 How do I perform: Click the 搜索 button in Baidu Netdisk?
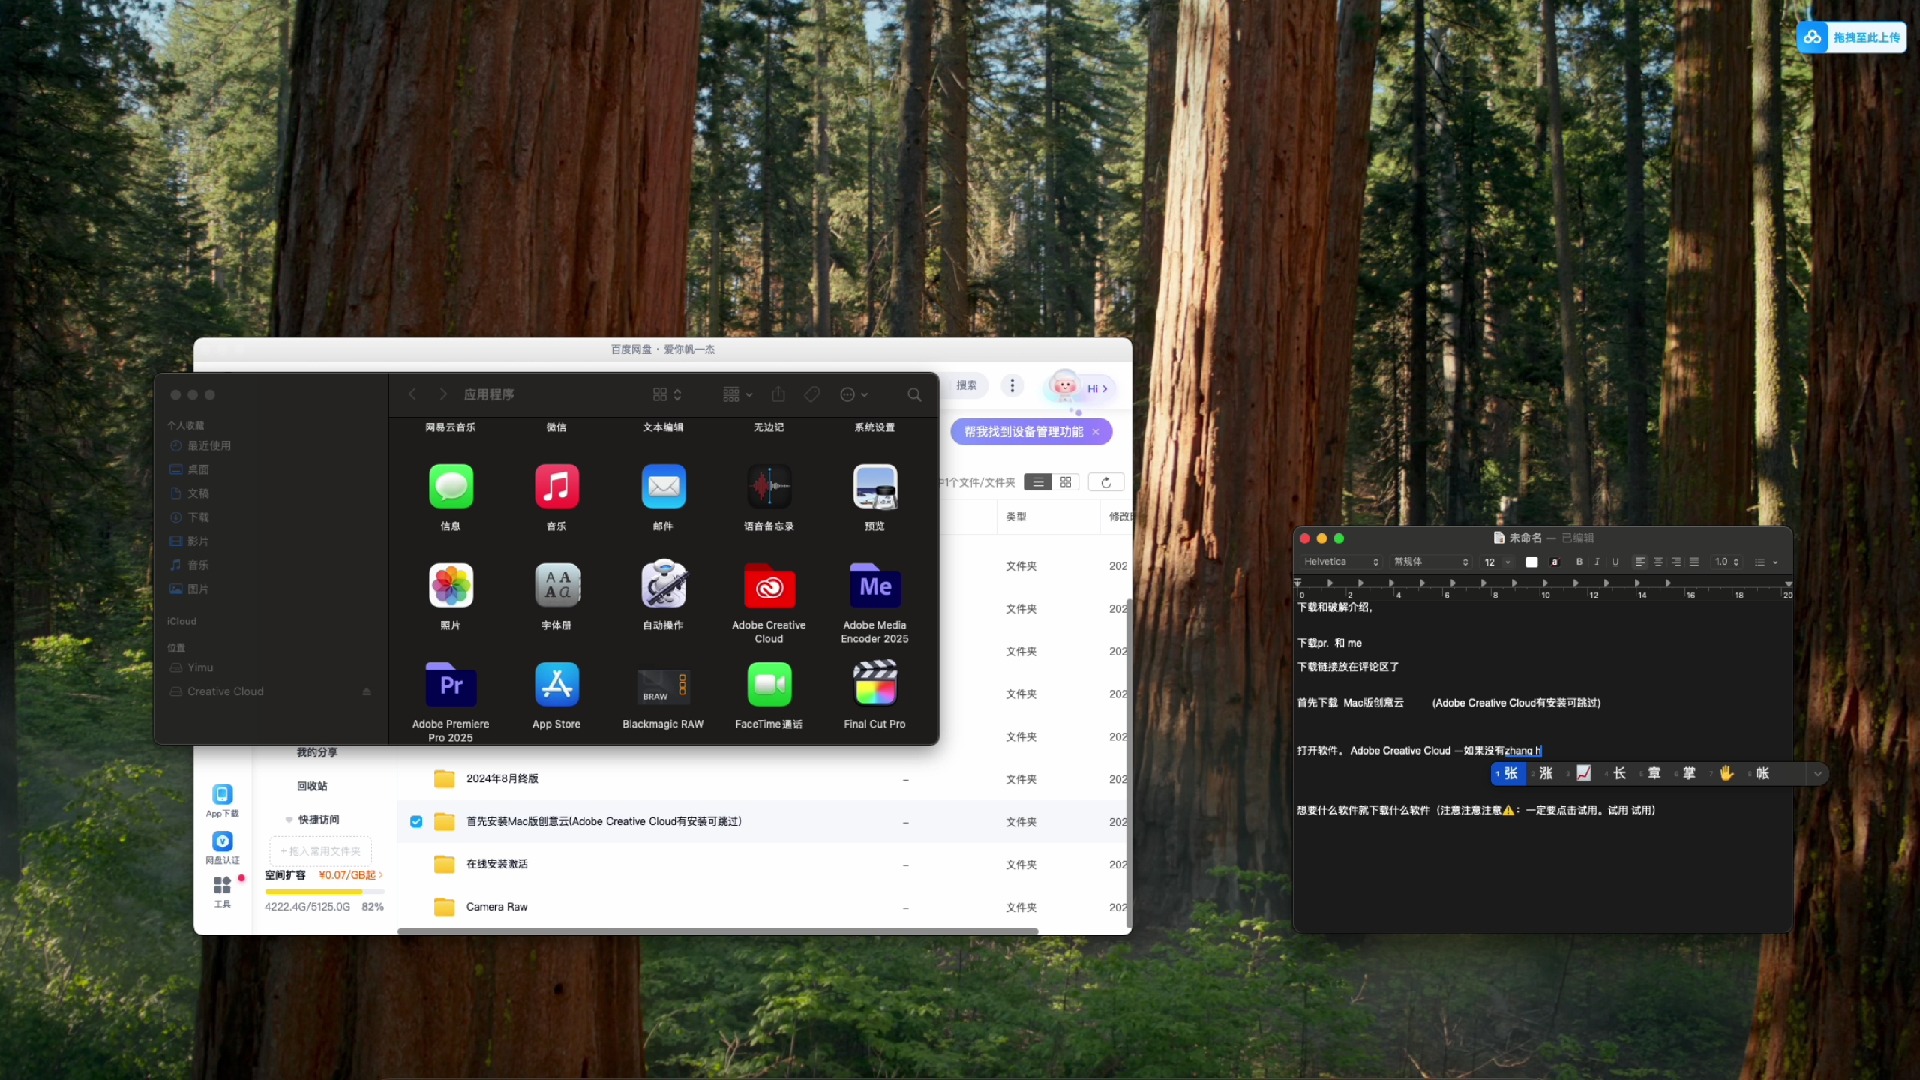tap(966, 385)
